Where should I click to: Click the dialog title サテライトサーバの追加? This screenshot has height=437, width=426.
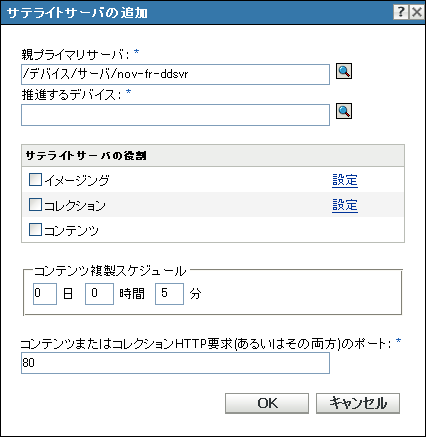tap(77, 13)
